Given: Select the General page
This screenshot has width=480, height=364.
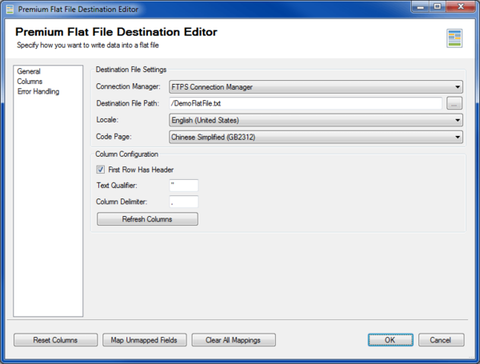Looking at the screenshot, I should [x=29, y=71].
